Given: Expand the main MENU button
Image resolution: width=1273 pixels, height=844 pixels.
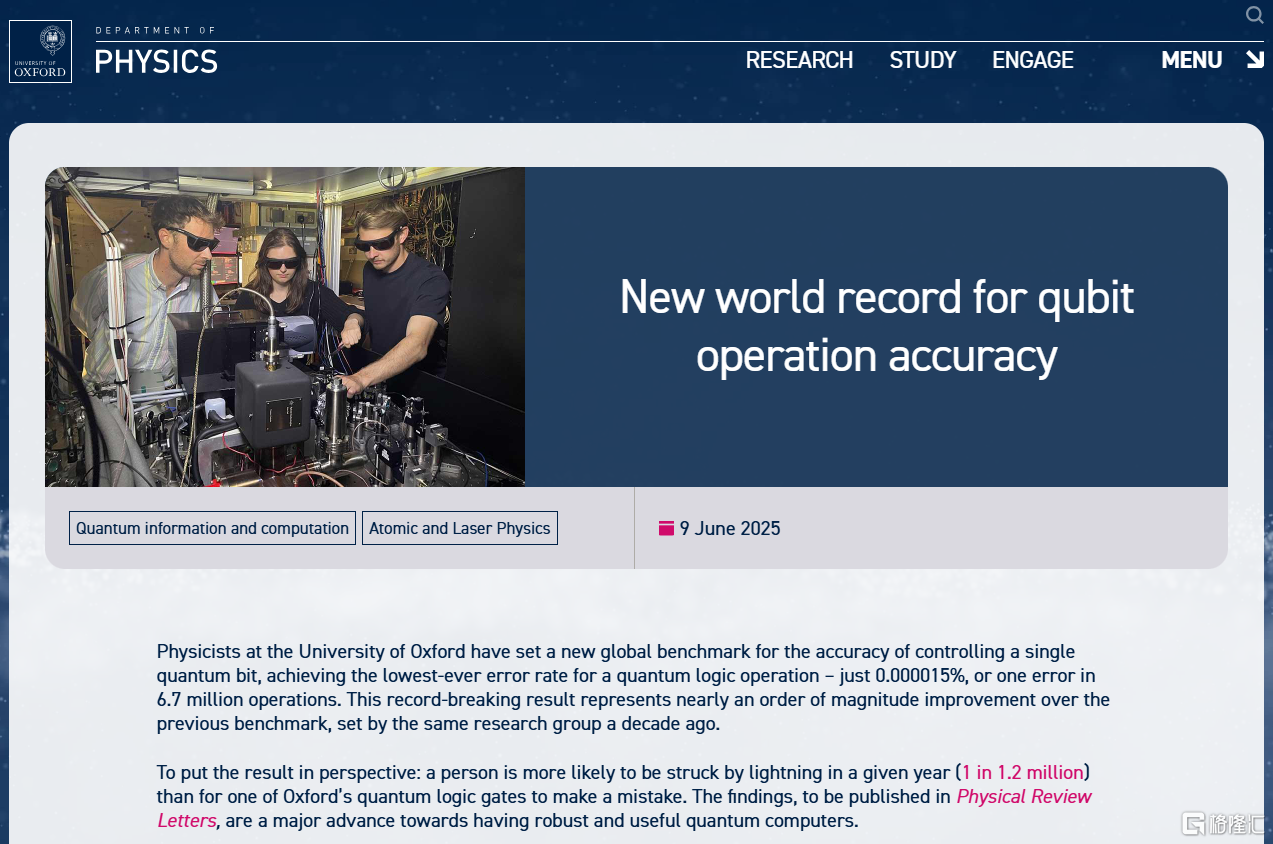Looking at the screenshot, I should (1191, 60).
